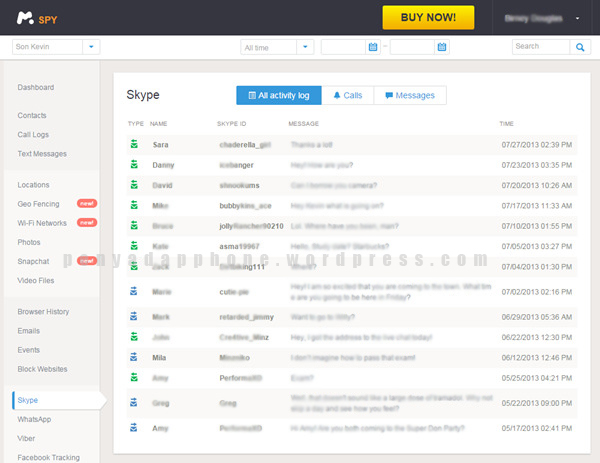Screen dimensions: 600x463
Task: Click the type icon in Sara's row
Action: pos(133,144)
